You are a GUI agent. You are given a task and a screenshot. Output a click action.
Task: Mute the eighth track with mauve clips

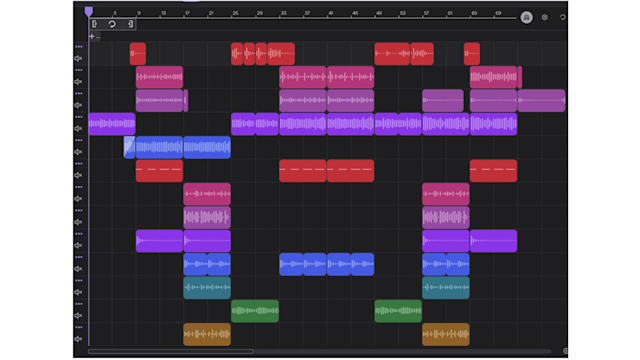click(78, 222)
